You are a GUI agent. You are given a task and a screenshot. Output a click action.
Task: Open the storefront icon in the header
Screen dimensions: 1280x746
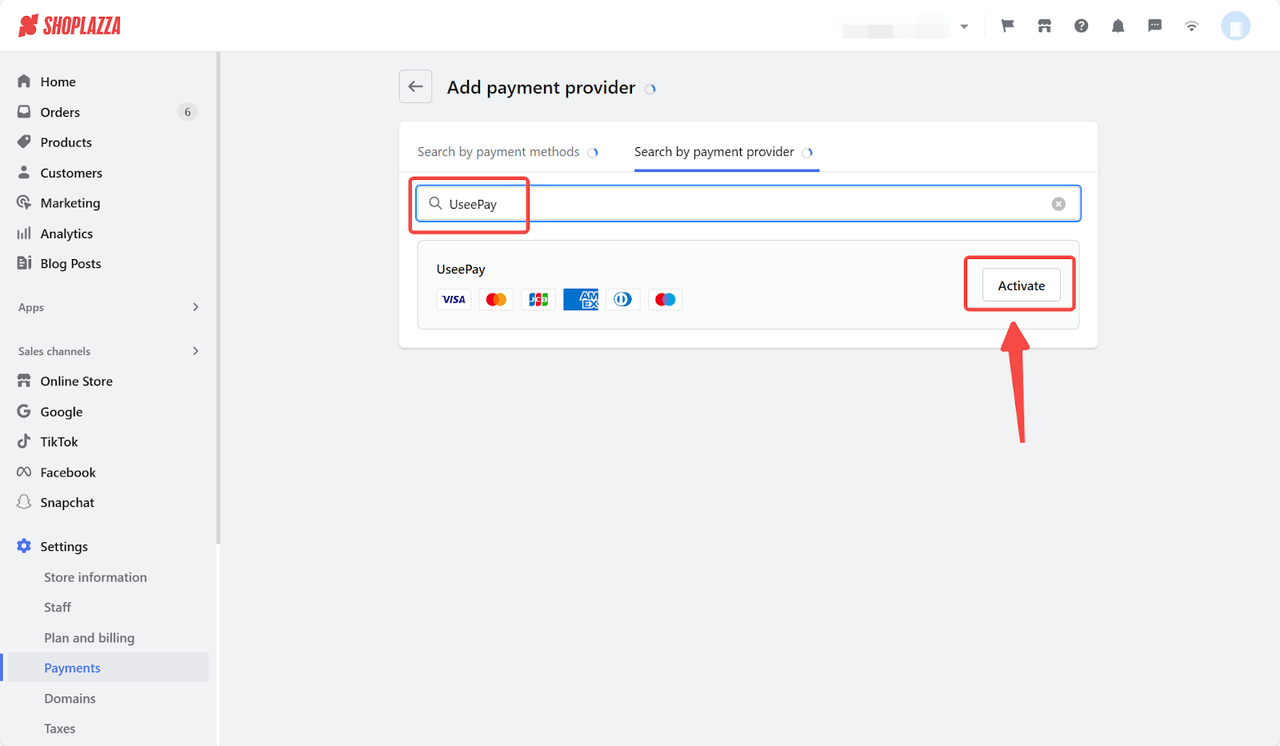[1045, 26]
